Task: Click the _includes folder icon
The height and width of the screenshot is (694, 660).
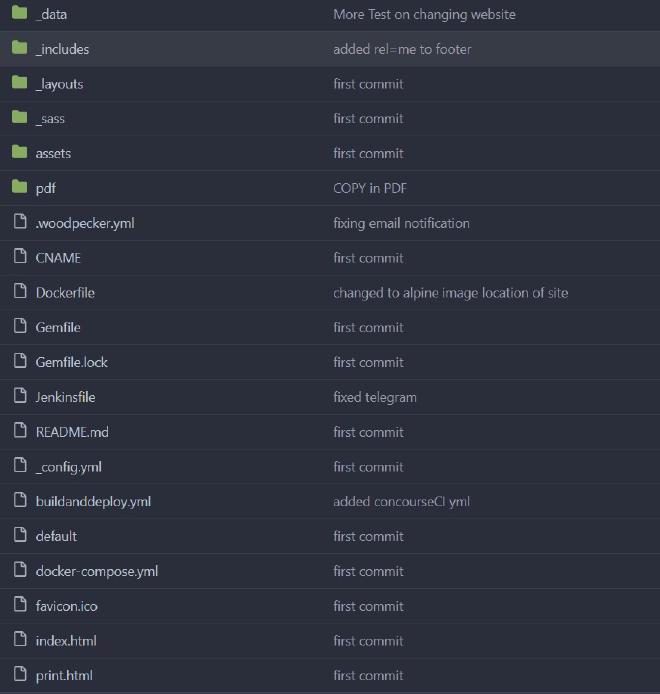Action: (19, 49)
